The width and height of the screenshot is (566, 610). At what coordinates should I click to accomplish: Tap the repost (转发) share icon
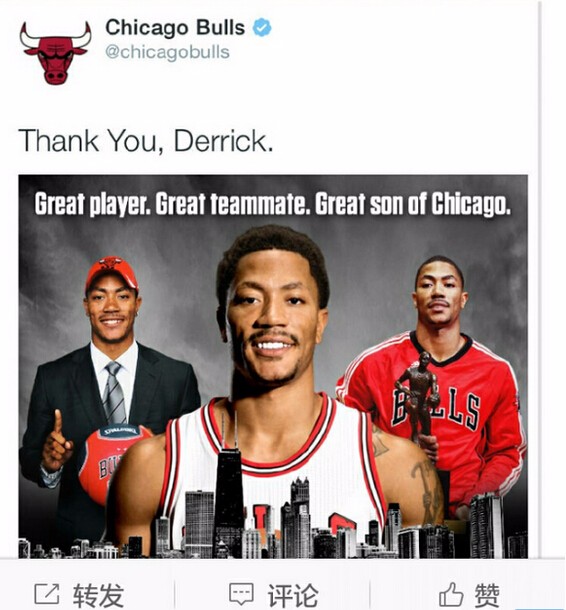[x=47, y=594]
